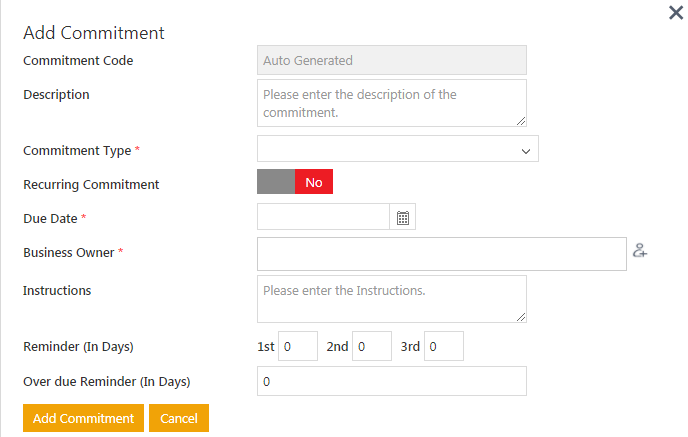Open the Due Date calendar picker
This screenshot has height=437, width=688.
tap(403, 218)
